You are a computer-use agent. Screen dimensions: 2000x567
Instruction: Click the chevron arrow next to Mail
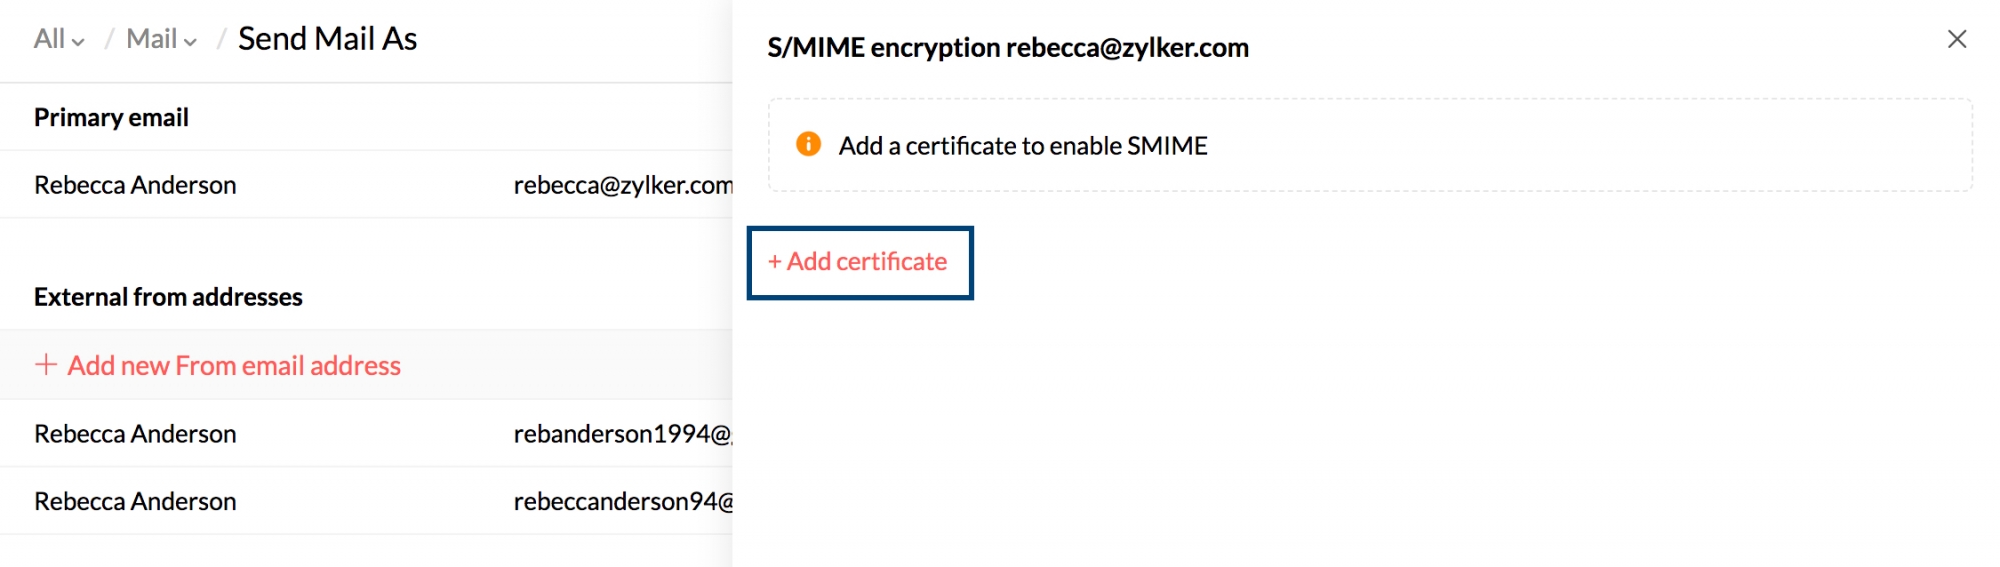[x=190, y=41]
